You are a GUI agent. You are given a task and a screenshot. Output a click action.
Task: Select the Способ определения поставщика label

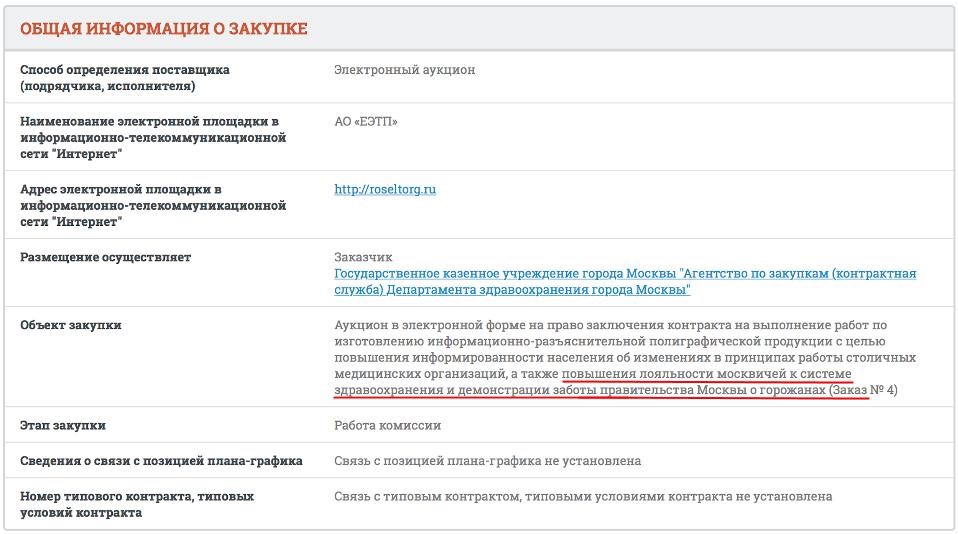[x=125, y=78]
